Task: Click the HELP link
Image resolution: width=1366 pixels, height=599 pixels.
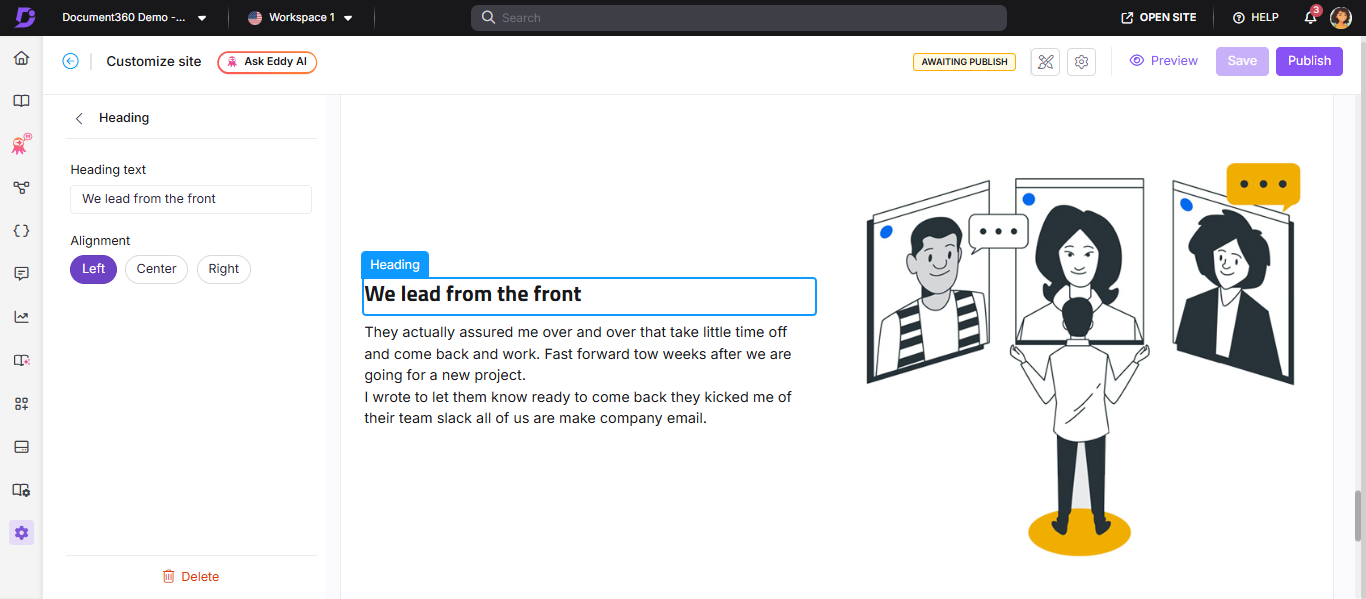Action: [x=1255, y=18]
